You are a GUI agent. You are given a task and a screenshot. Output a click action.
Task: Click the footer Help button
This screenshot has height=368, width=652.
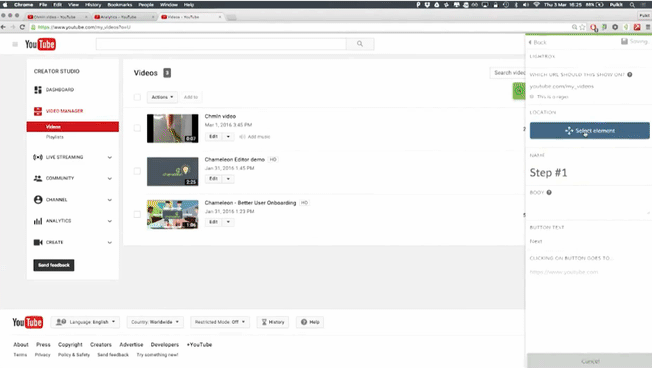coord(310,322)
